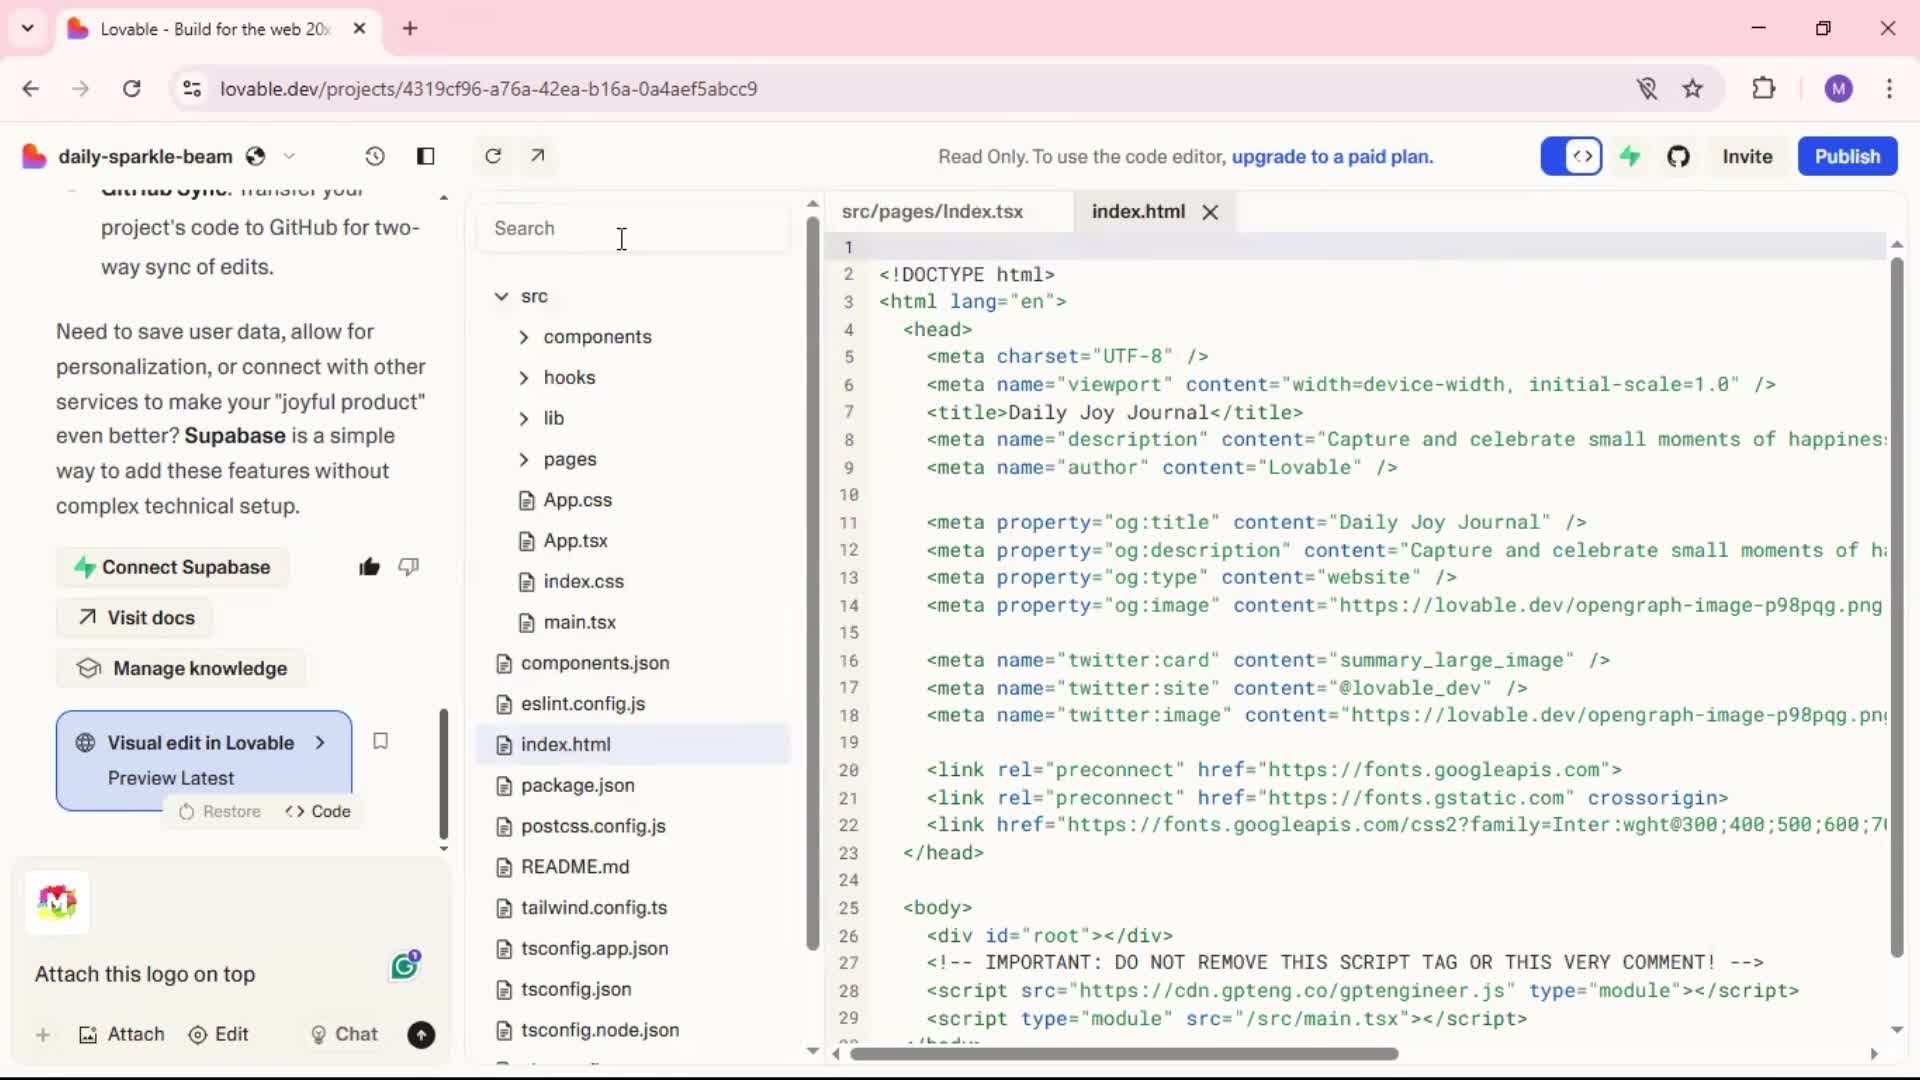Reload the browser page
Image resolution: width=1920 pixels, height=1080 pixels.
coord(131,89)
